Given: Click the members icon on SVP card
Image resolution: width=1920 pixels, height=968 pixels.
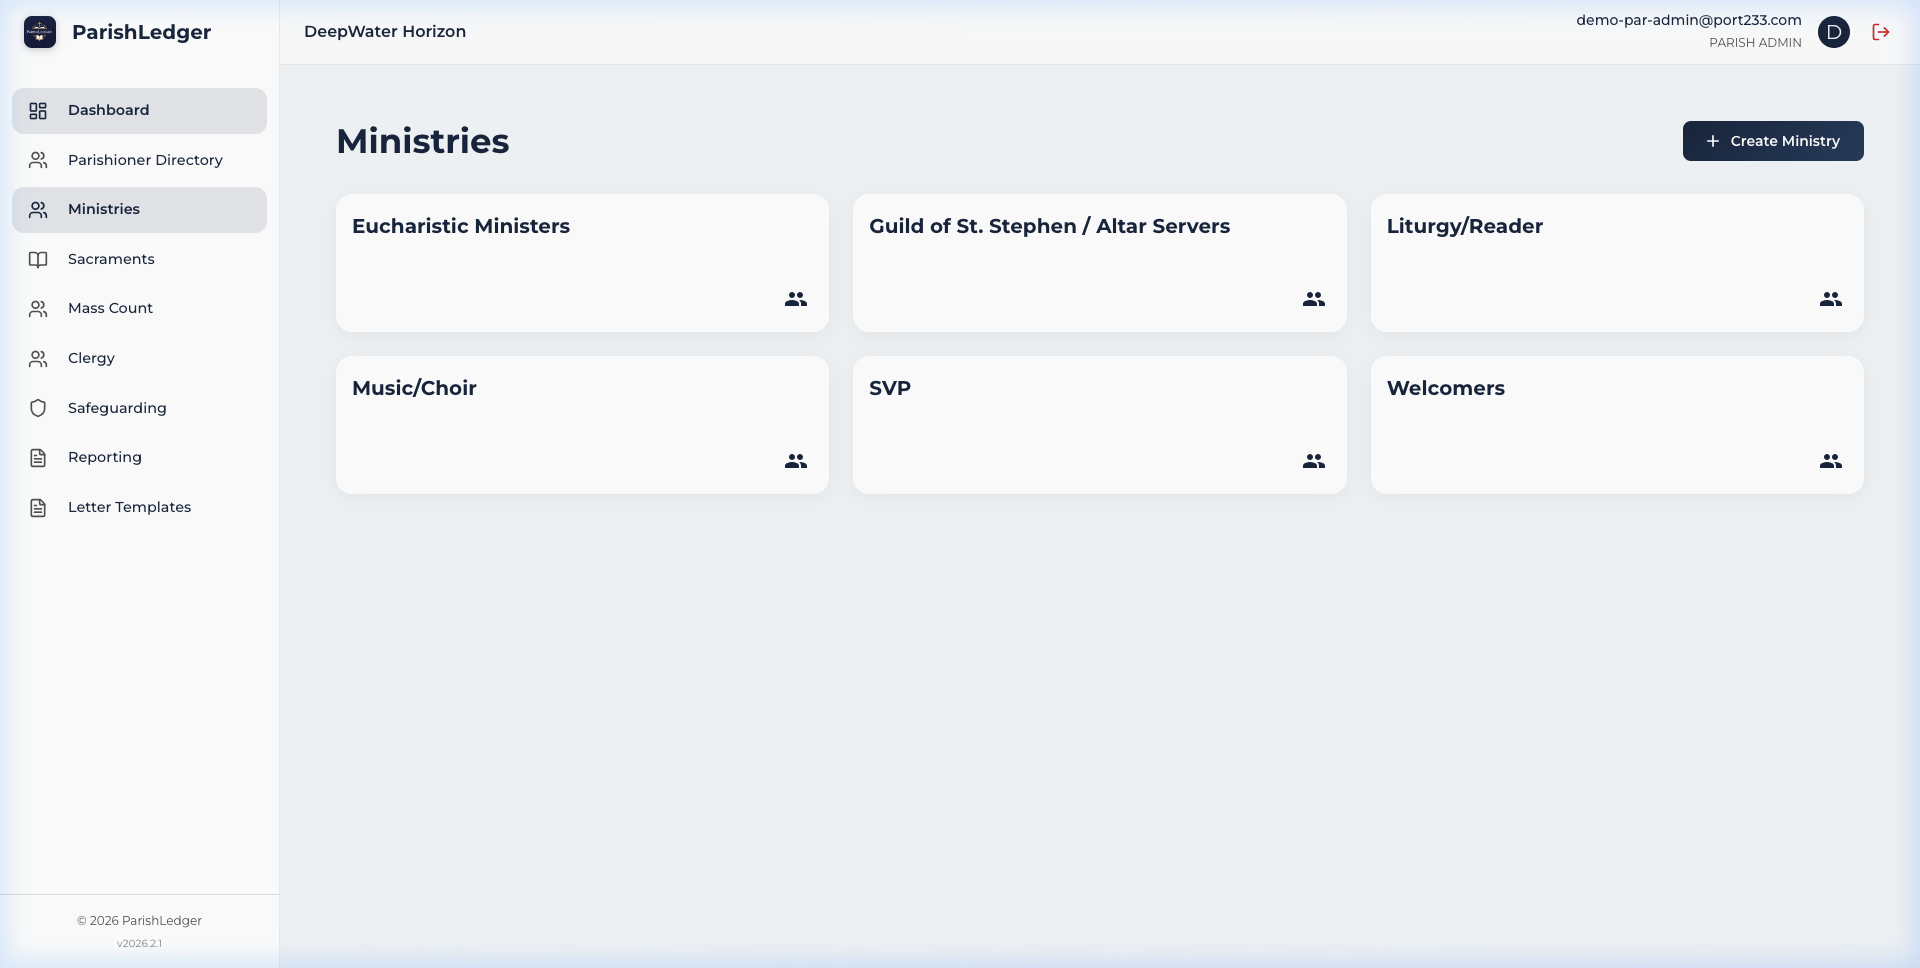Looking at the screenshot, I should pyautogui.click(x=1312, y=461).
